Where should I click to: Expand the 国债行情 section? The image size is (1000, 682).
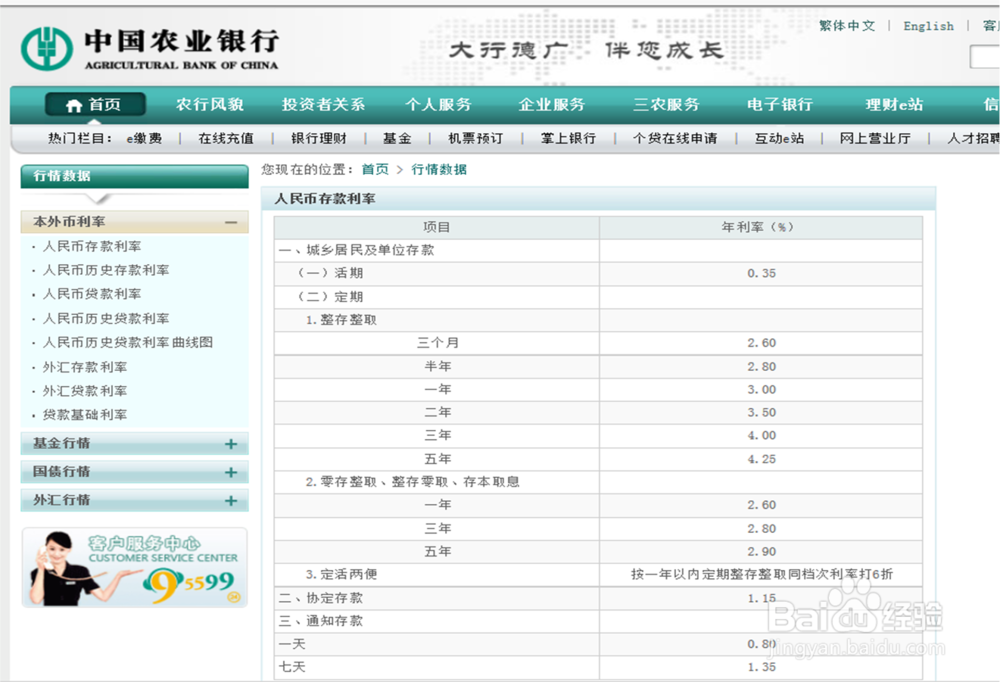click(x=231, y=473)
